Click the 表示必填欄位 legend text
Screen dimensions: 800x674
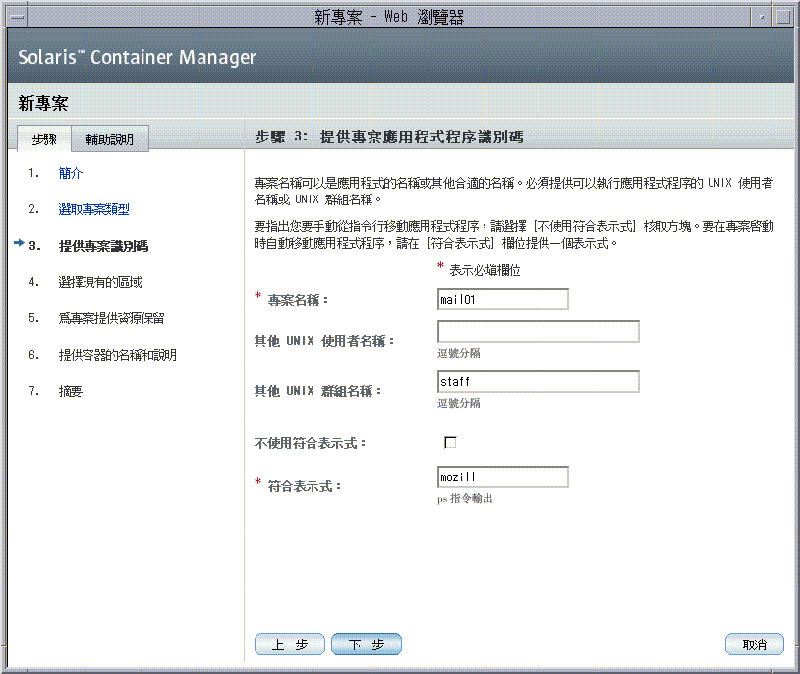[485, 270]
